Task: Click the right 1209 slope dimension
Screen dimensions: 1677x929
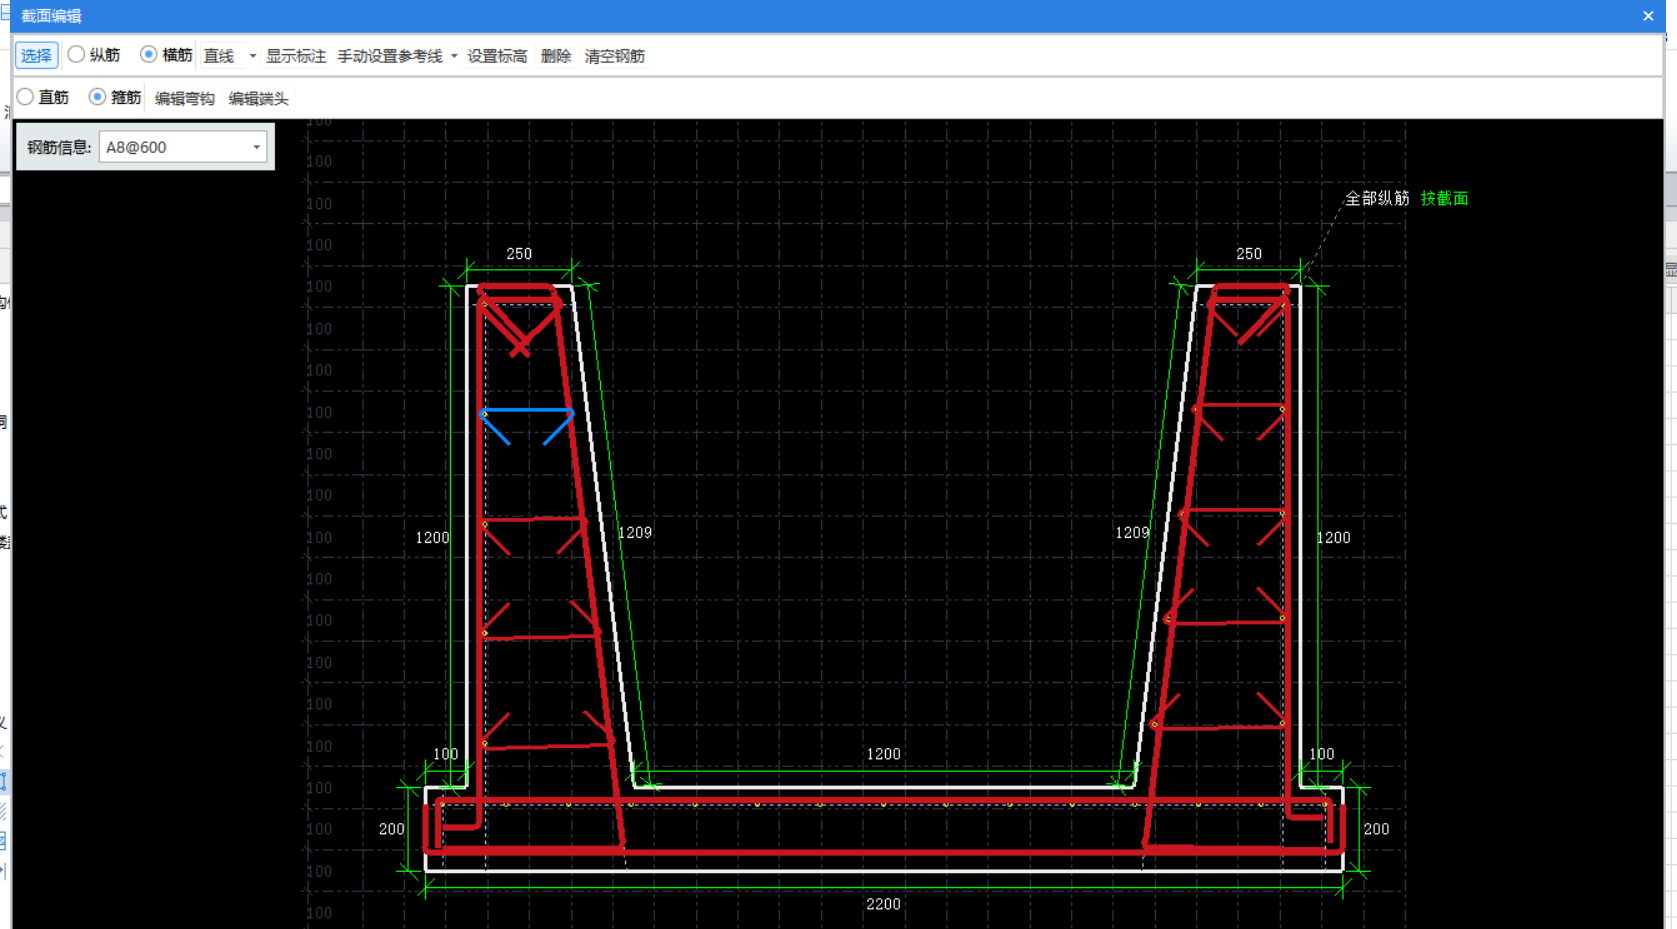Action: pyautogui.click(x=1132, y=532)
